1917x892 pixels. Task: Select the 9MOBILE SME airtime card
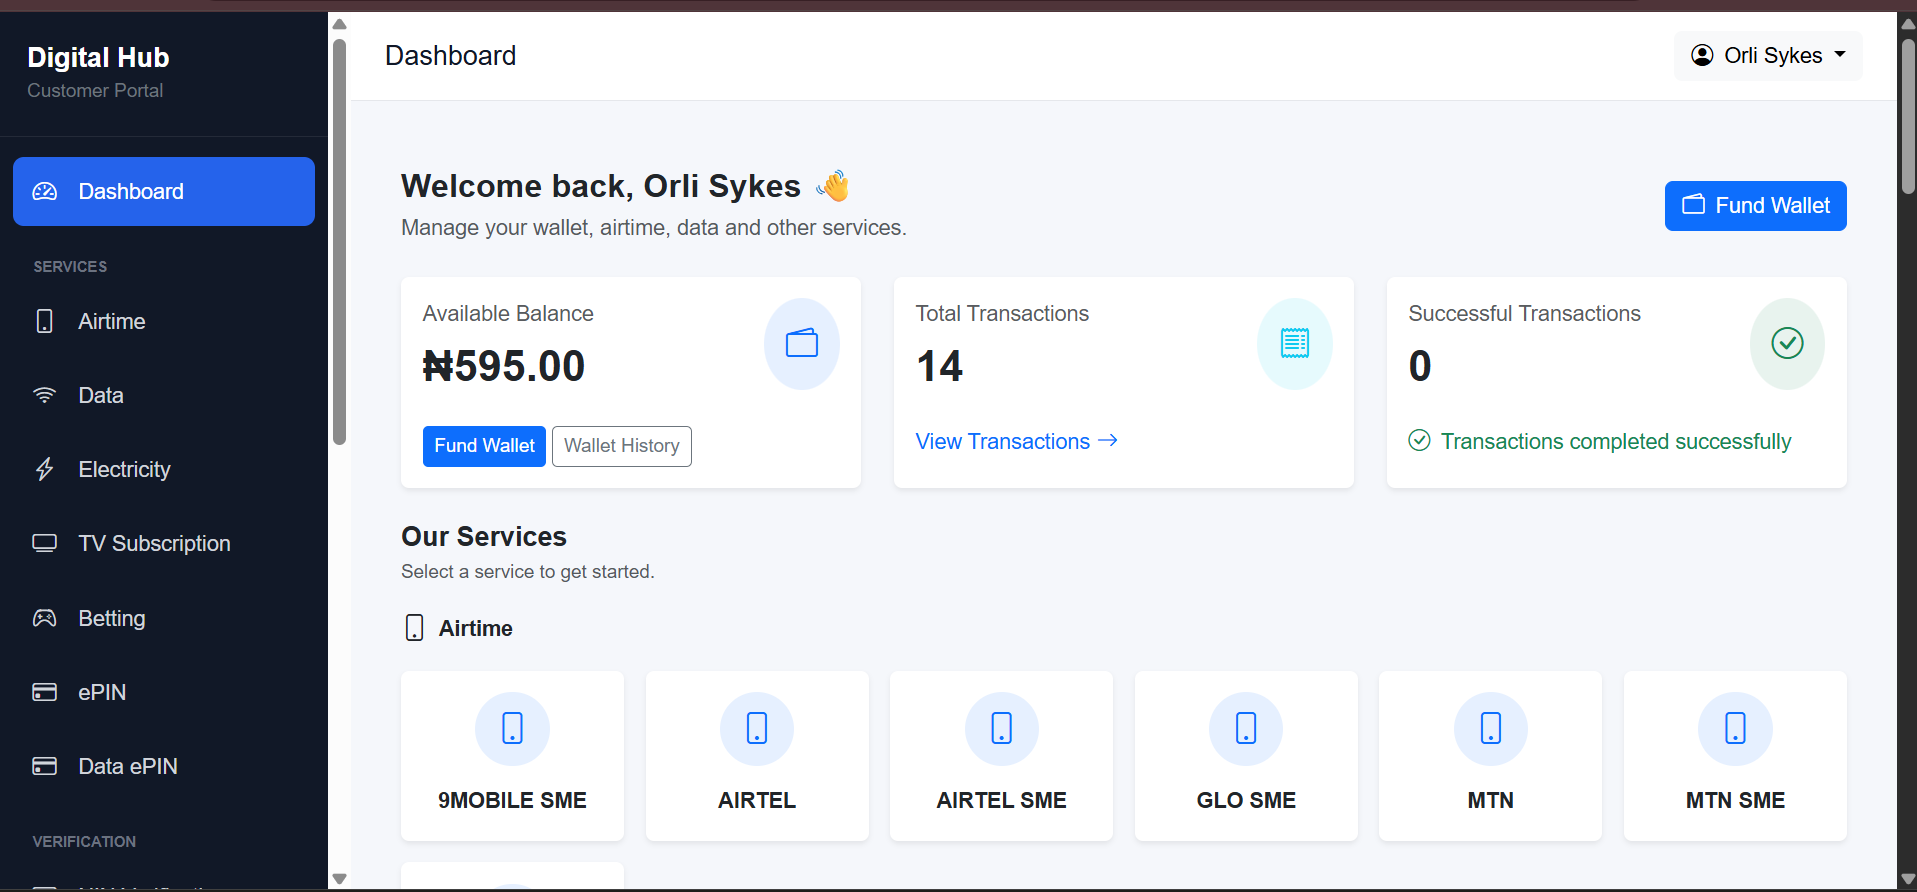pyautogui.click(x=512, y=756)
